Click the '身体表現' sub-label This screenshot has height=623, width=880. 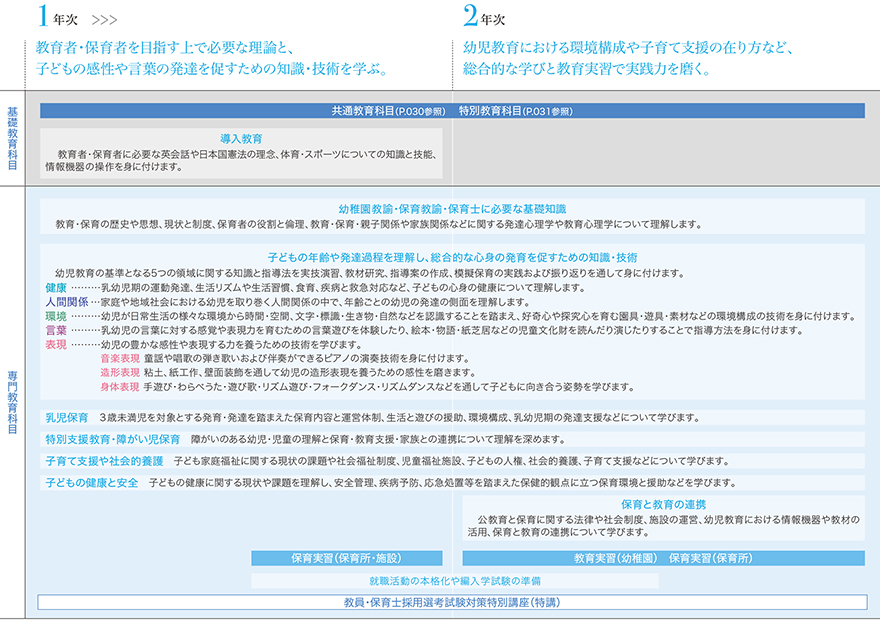point(120,387)
